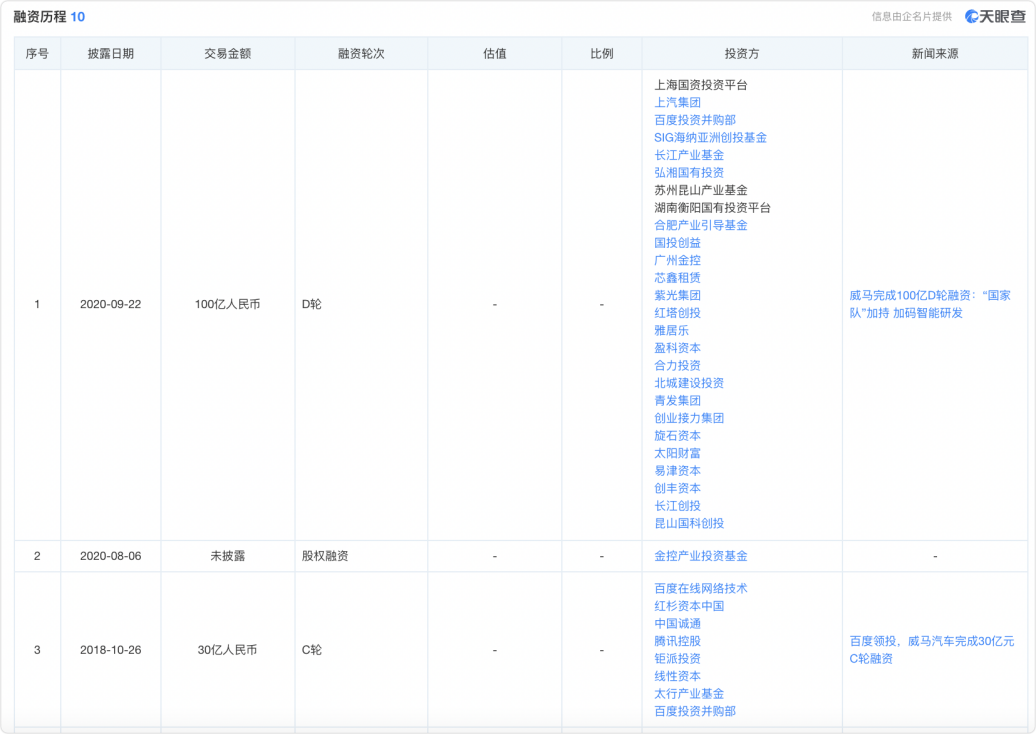Open investor link 弘湘国有投资
The image size is (1036, 734).
click(689, 172)
